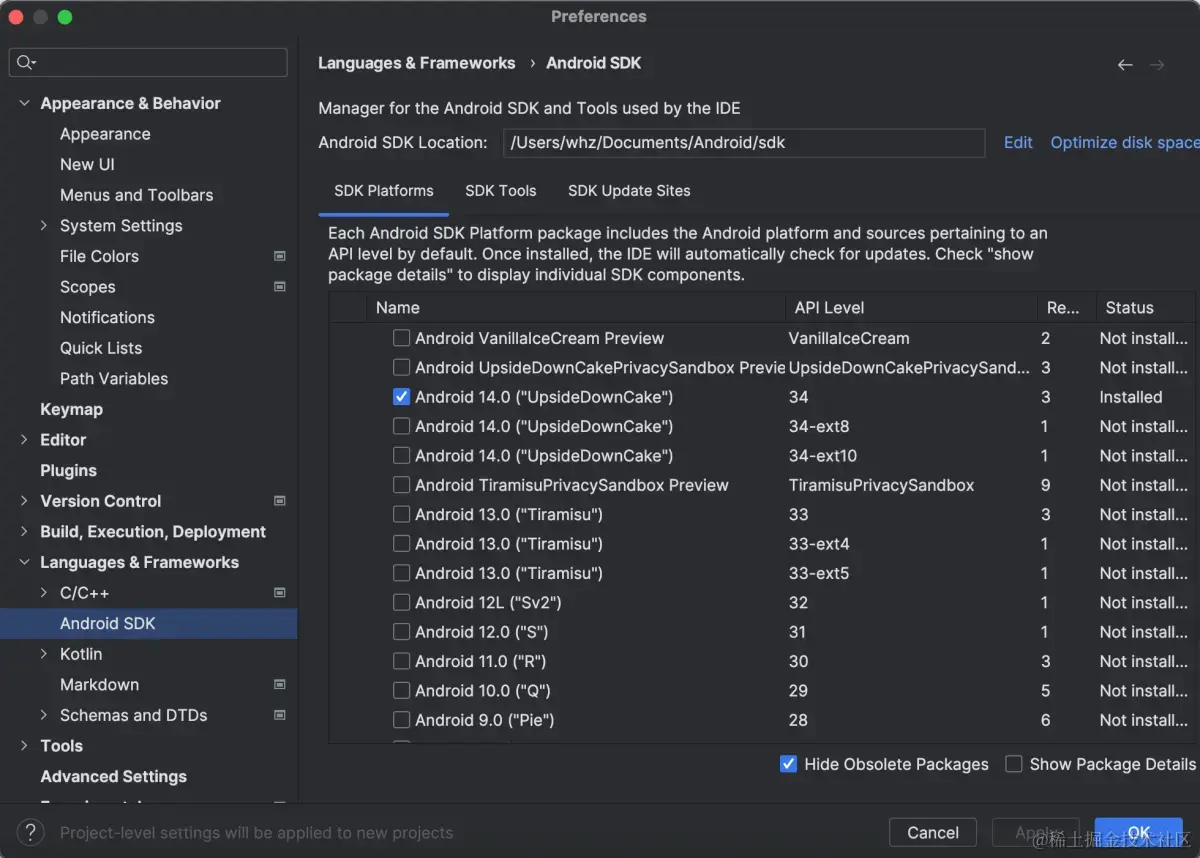Image resolution: width=1200 pixels, height=858 pixels.
Task: Click project-level icon beside Version Control
Action: pos(280,501)
